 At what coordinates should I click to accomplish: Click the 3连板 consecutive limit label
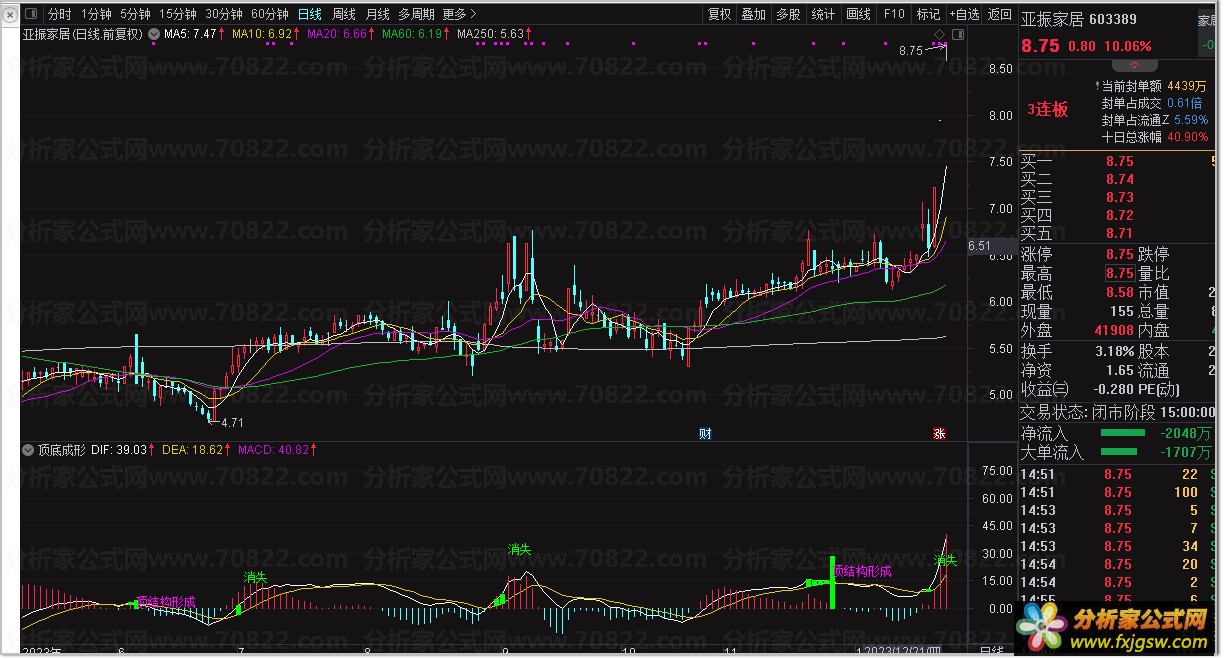pos(1048,110)
